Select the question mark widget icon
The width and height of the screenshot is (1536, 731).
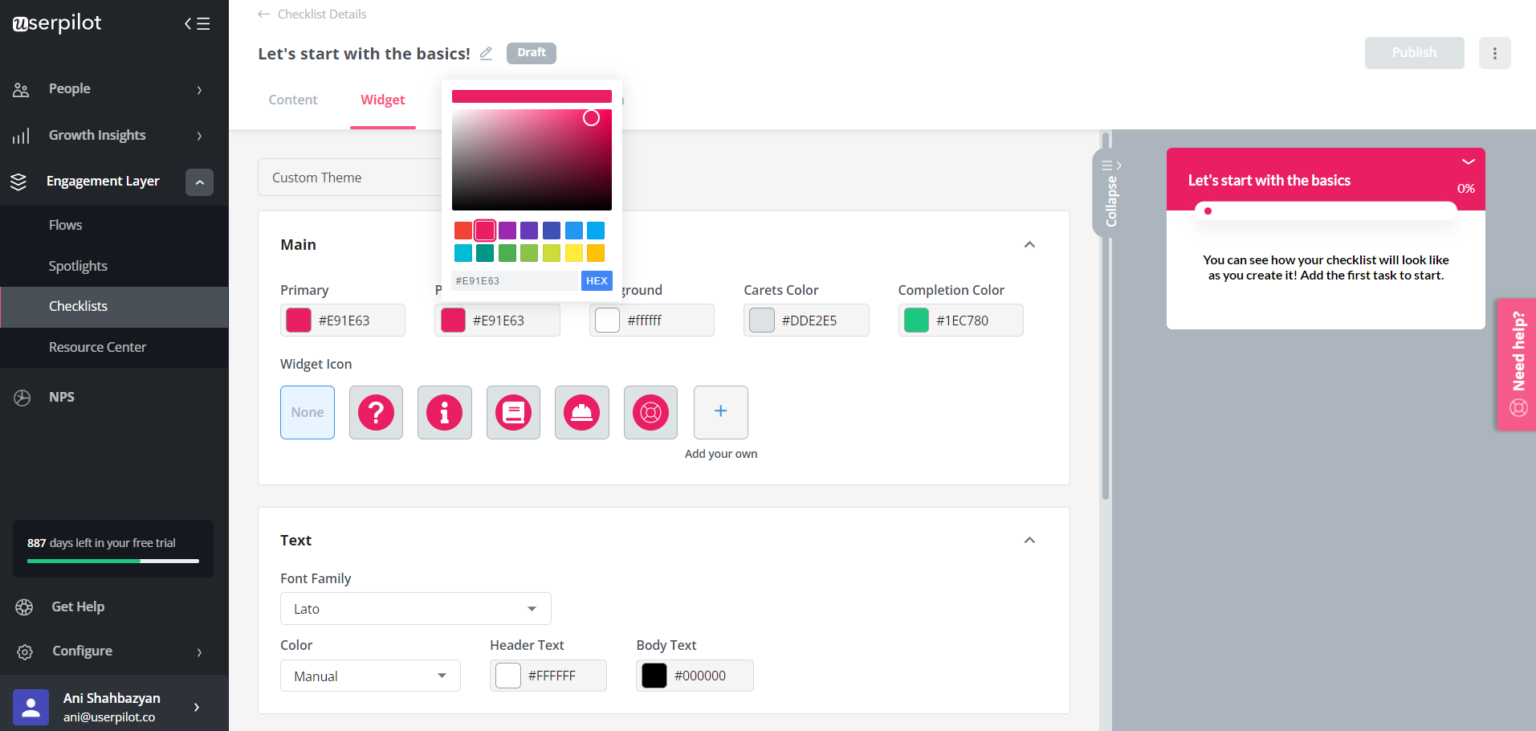(376, 412)
